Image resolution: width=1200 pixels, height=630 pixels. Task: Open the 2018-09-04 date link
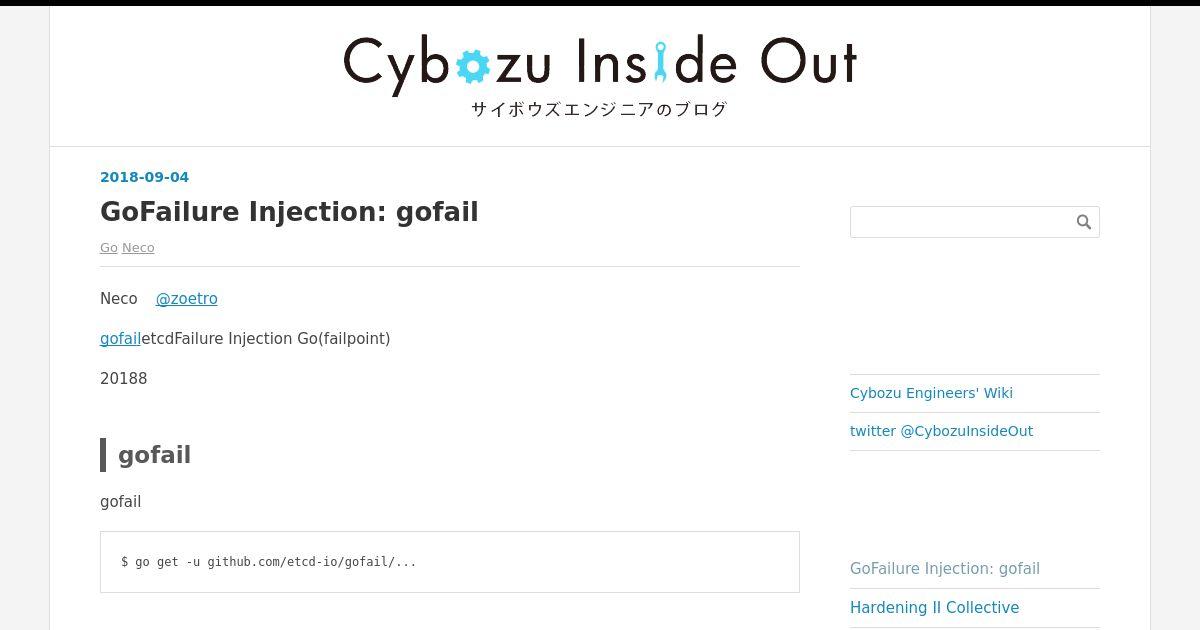point(144,177)
